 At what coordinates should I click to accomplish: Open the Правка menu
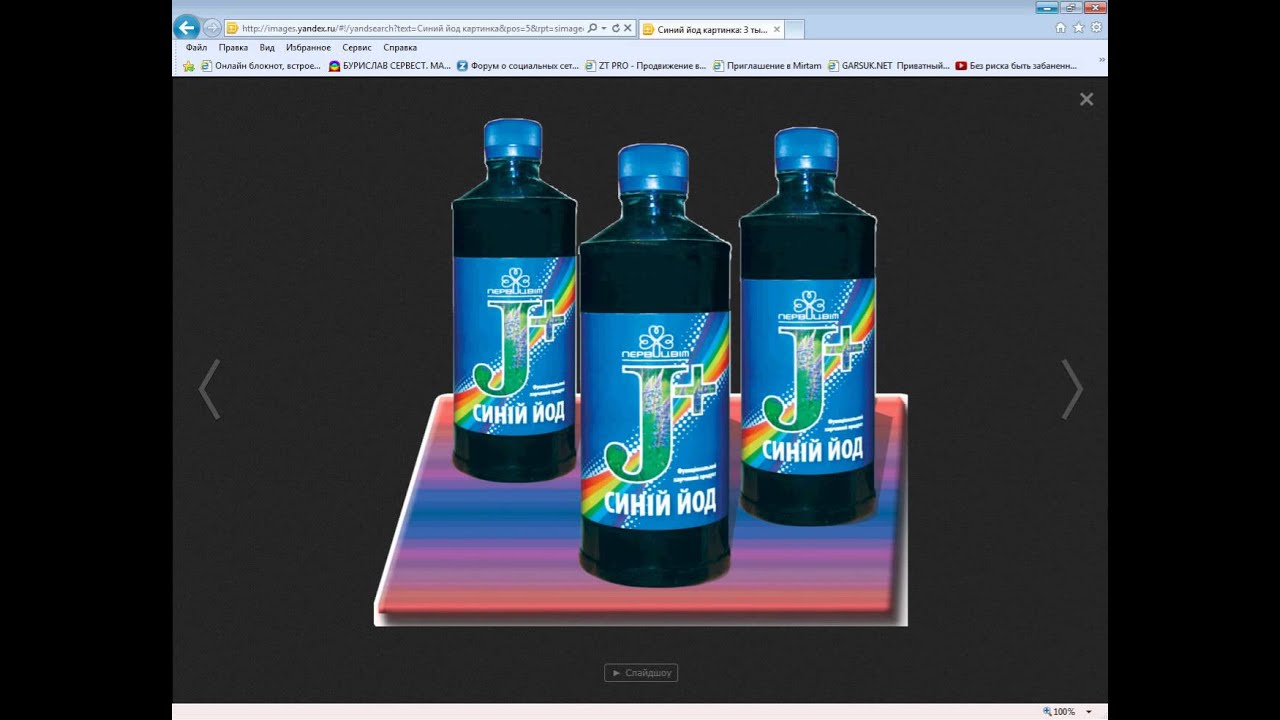(233, 47)
